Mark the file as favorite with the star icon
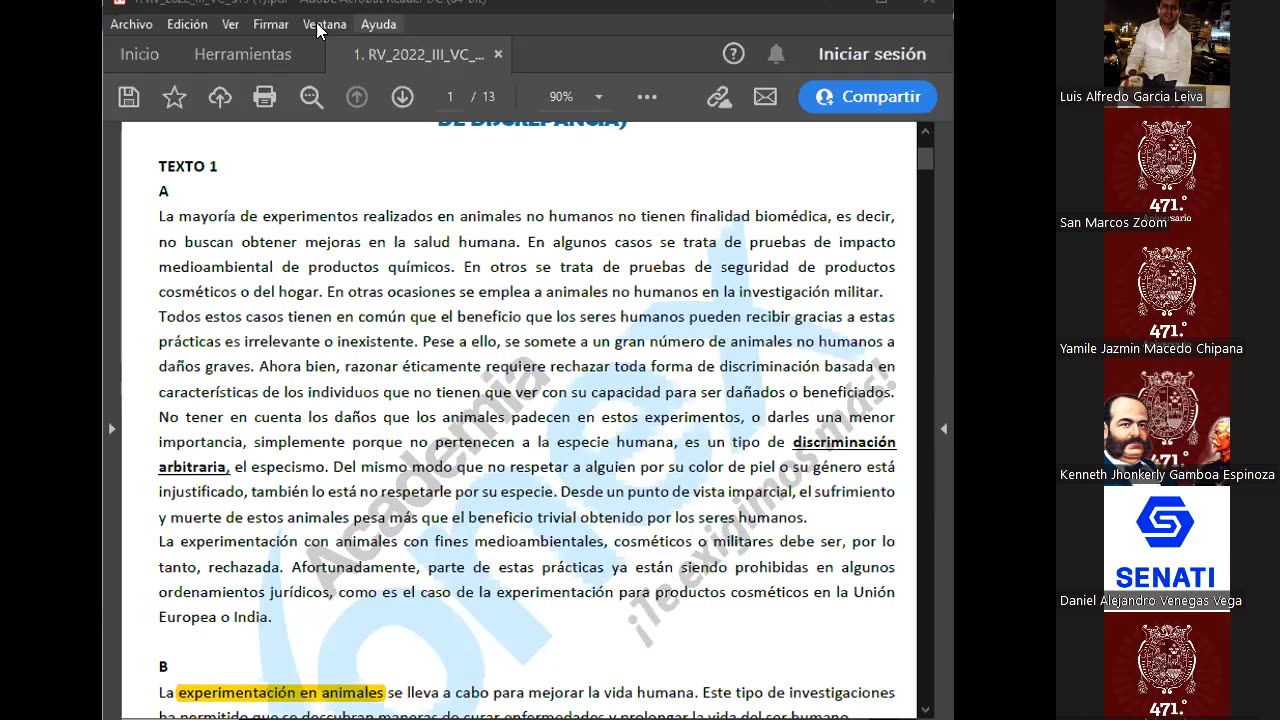This screenshot has width=1280, height=720. (175, 97)
